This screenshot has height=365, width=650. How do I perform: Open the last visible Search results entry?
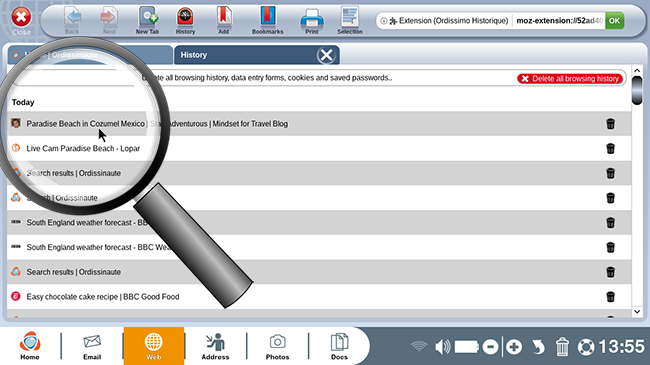click(x=319, y=272)
